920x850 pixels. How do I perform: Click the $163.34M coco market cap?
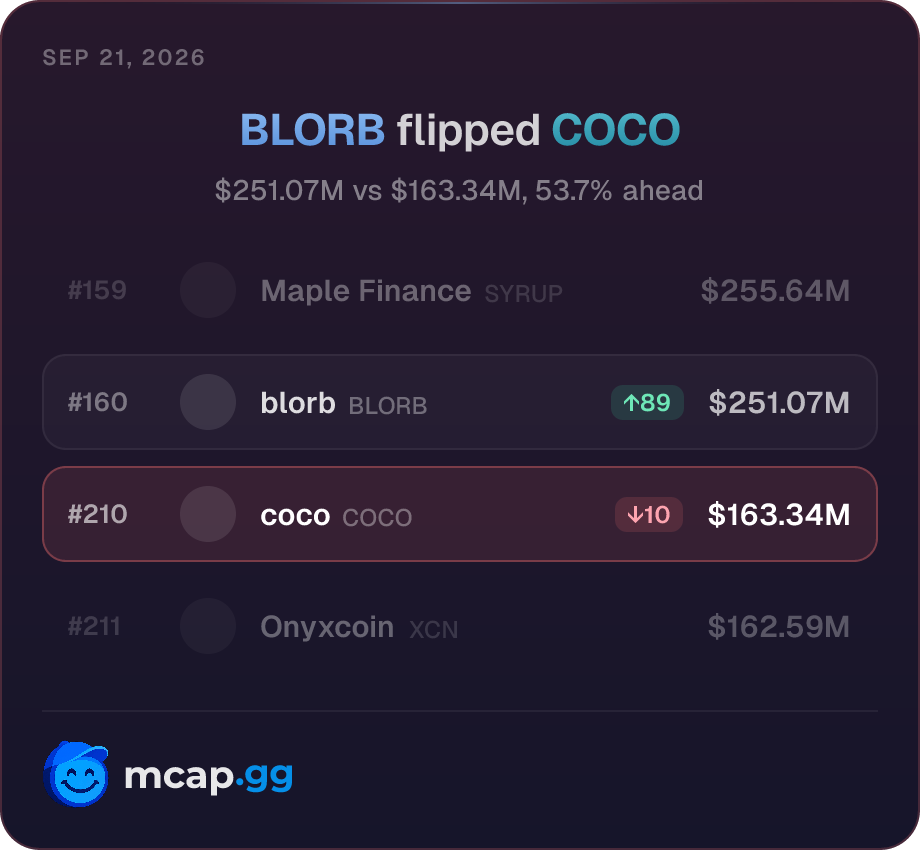coord(779,514)
